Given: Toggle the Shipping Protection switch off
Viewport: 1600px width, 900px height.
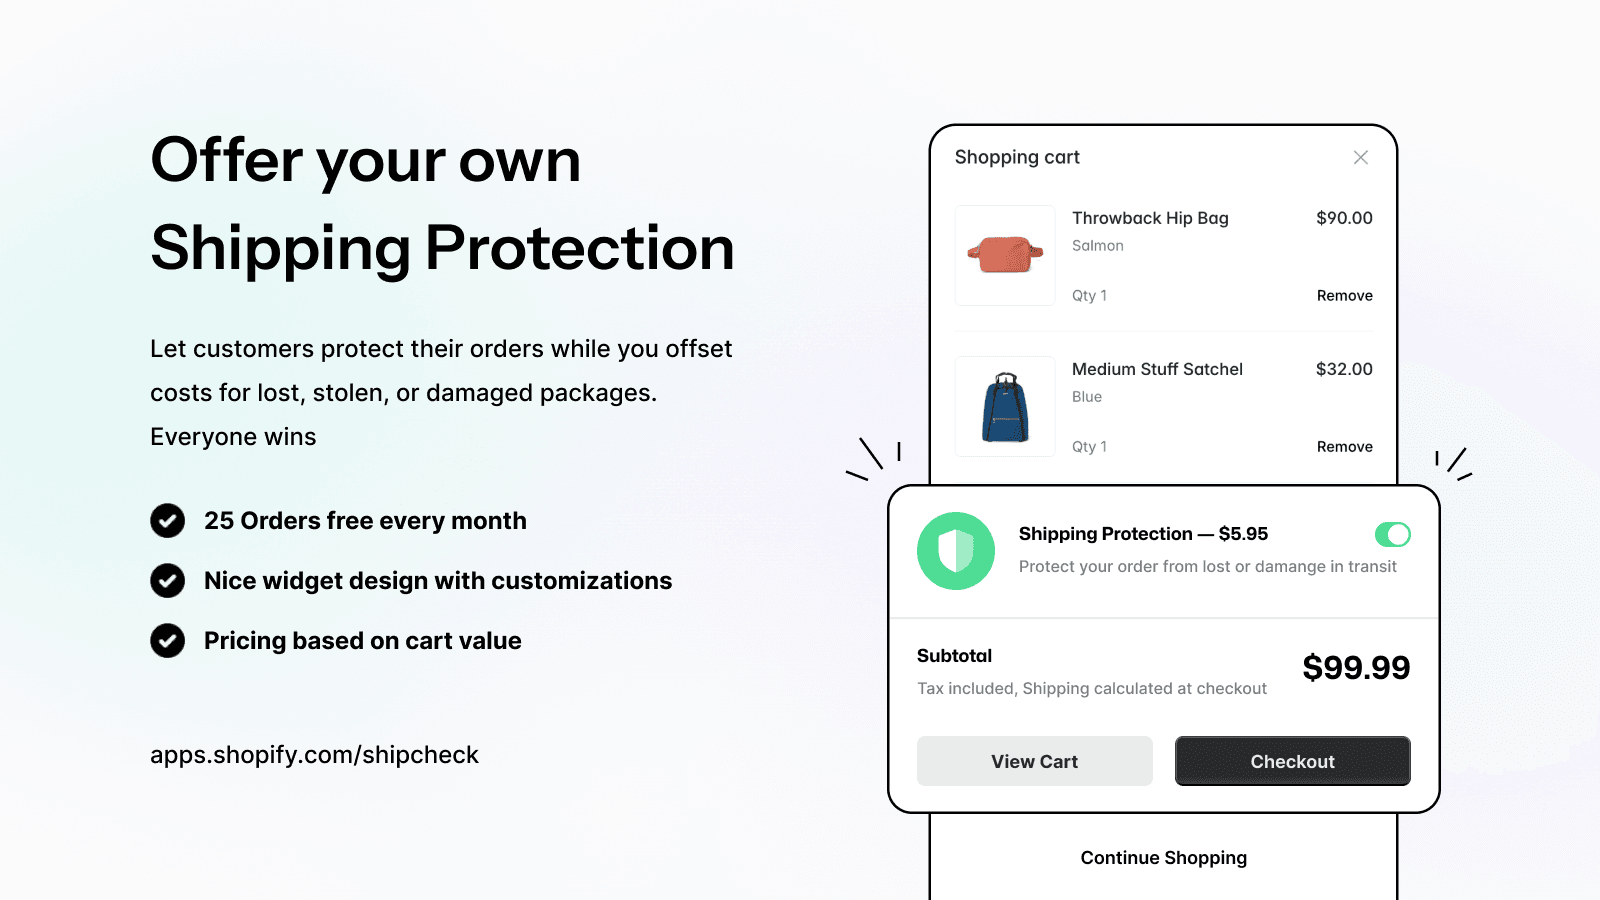Looking at the screenshot, I should pos(1392,535).
